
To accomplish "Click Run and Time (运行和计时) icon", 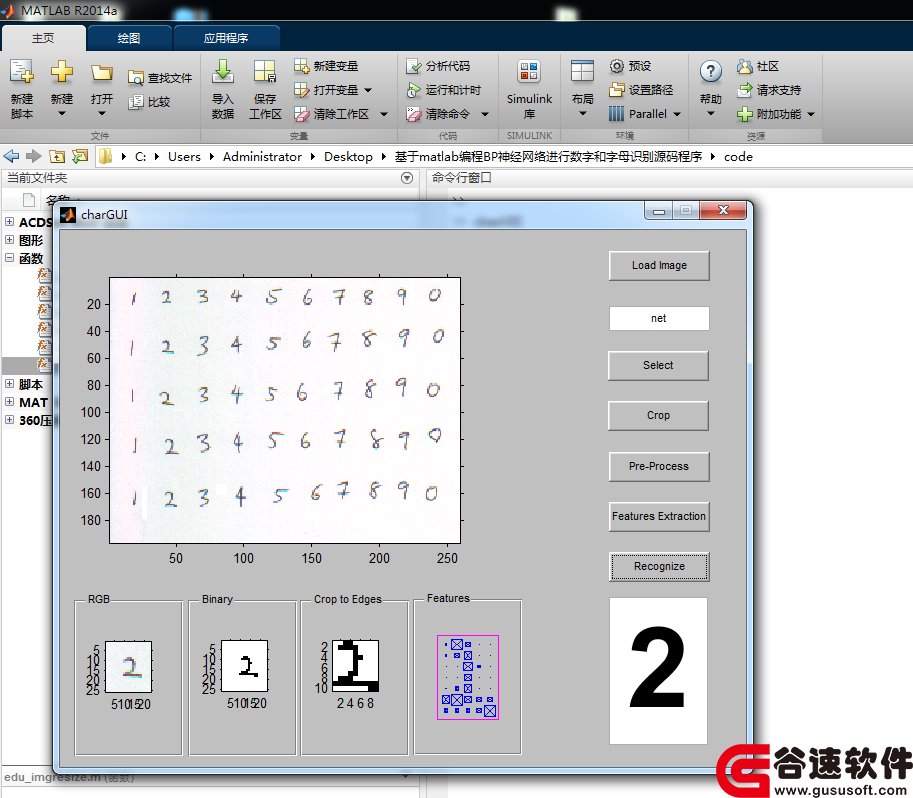I will click(413, 90).
